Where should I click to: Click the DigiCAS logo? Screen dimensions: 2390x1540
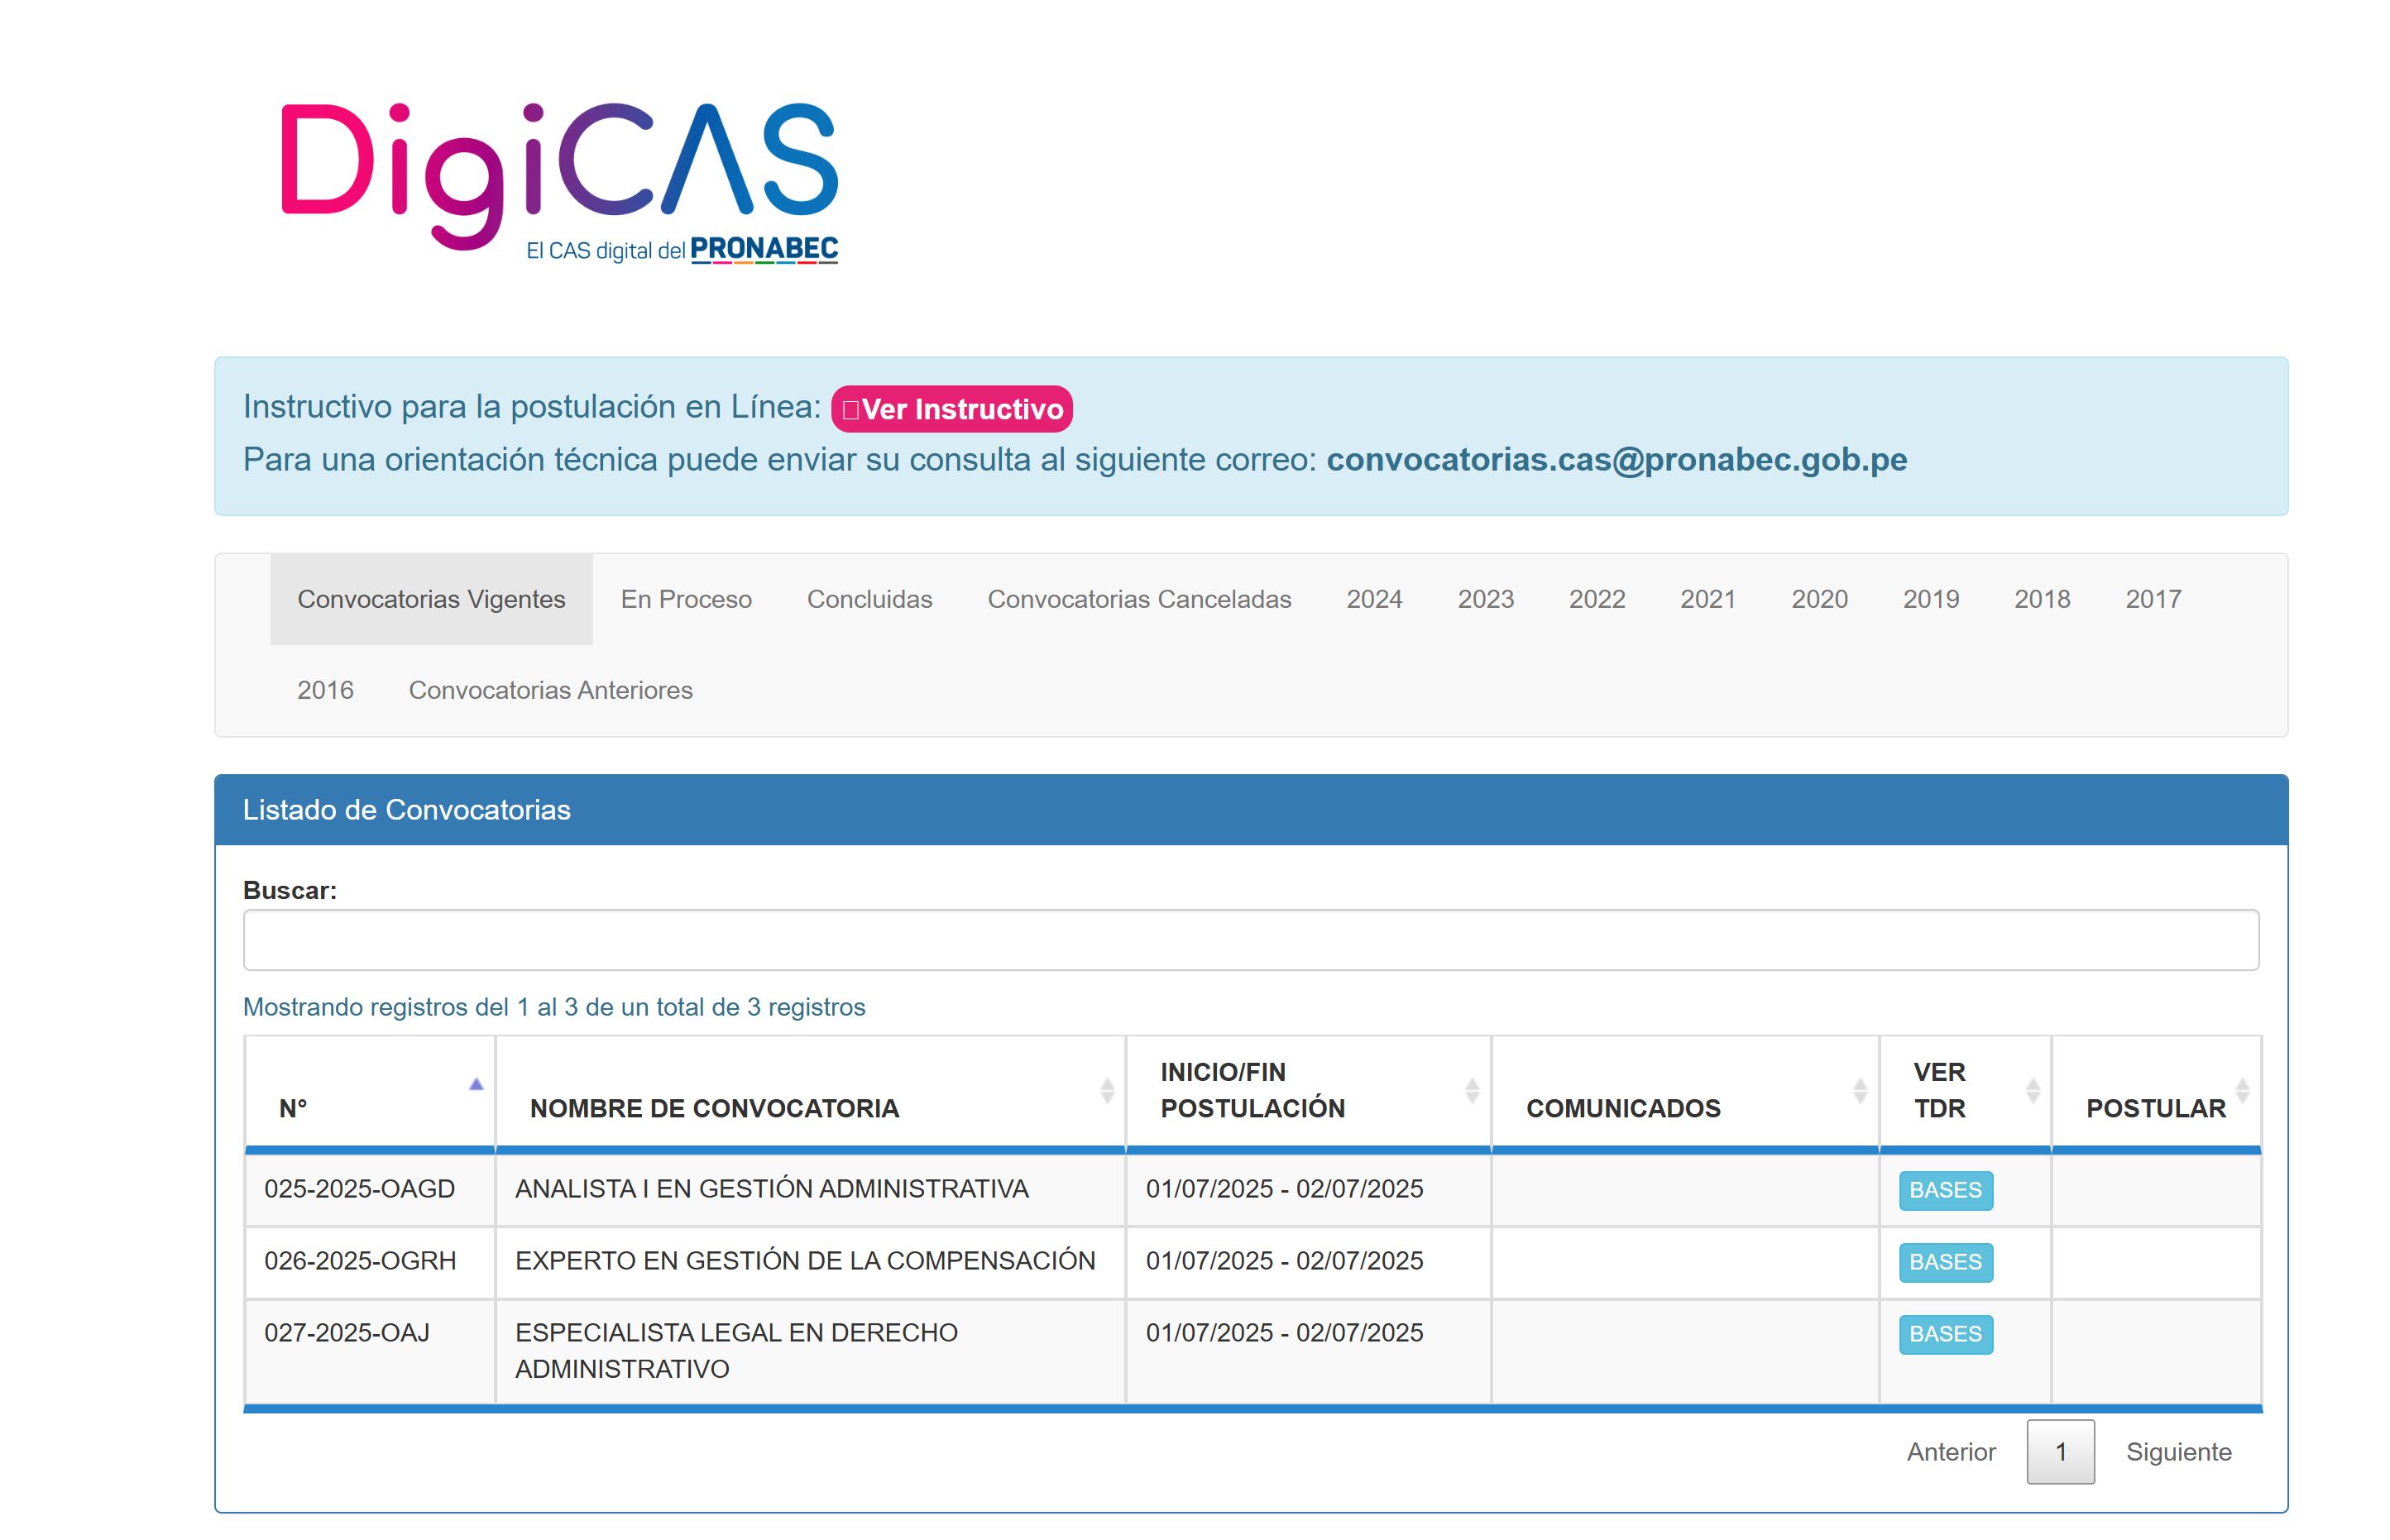coord(559,180)
